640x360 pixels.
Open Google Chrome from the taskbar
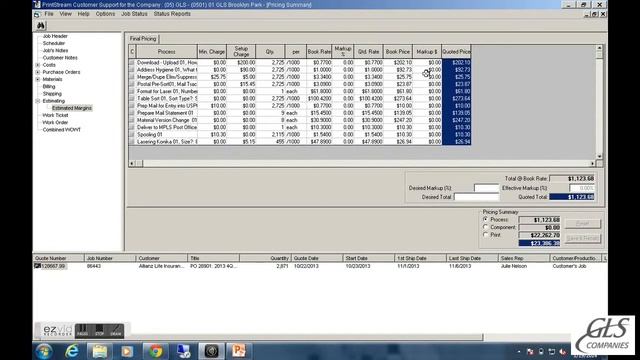pyautogui.click(x=155, y=351)
